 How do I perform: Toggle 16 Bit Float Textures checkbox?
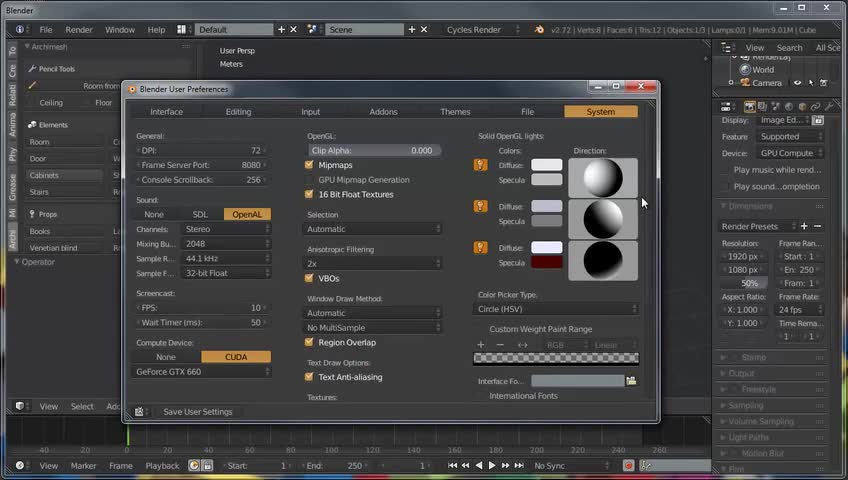tap(309, 194)
